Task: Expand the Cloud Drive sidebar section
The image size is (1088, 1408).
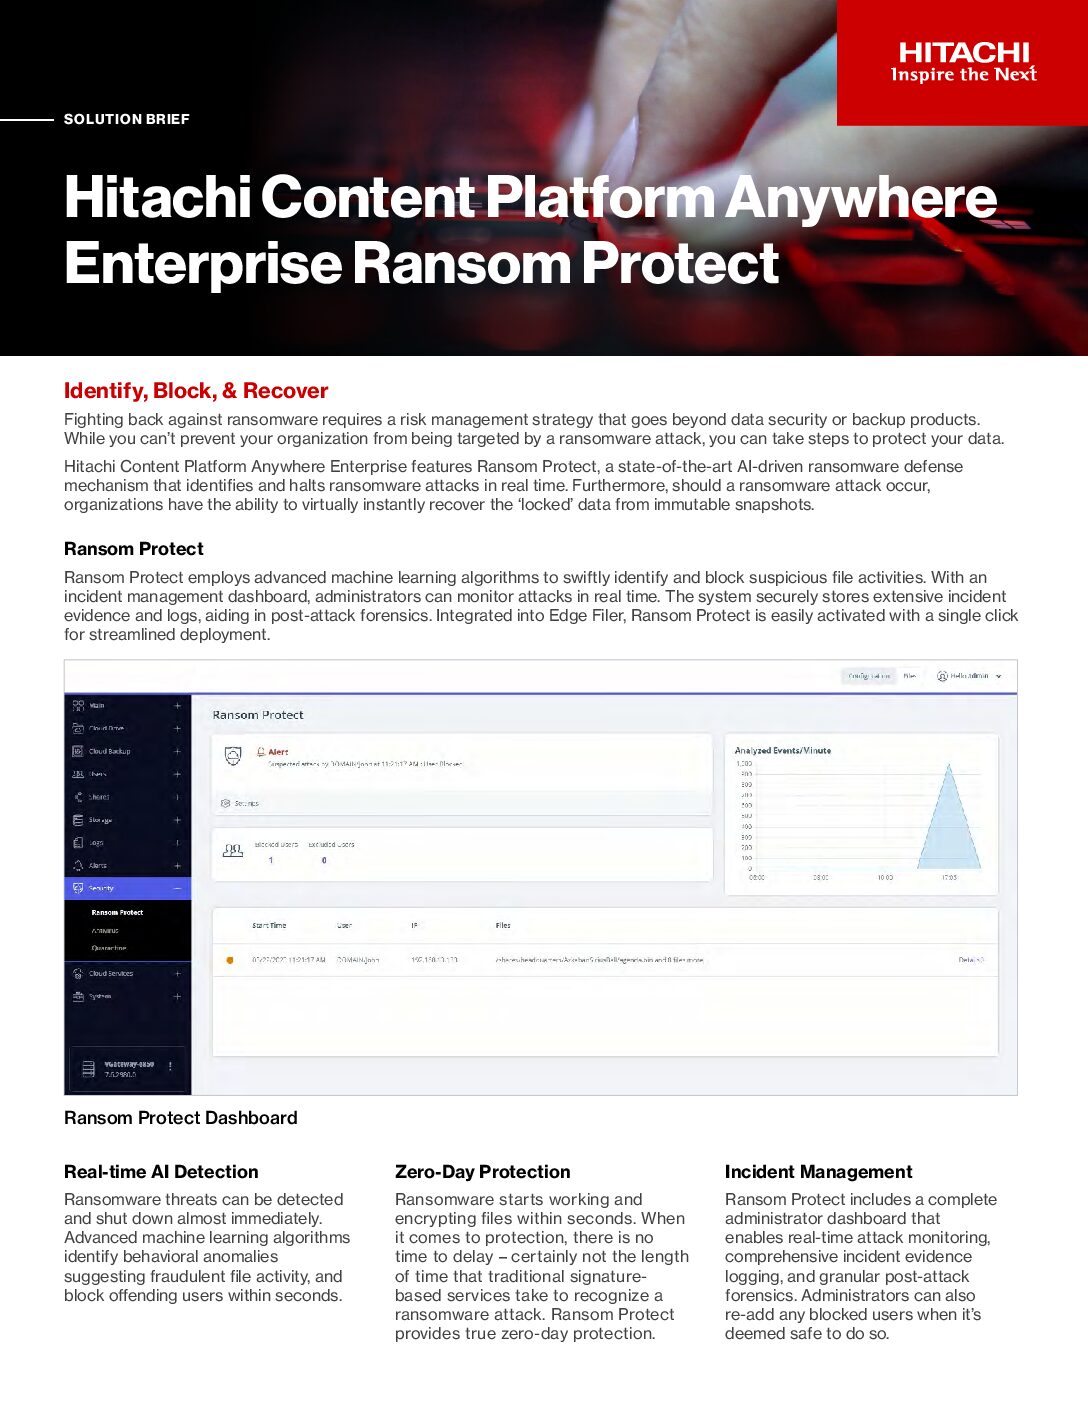Action: 177,728
